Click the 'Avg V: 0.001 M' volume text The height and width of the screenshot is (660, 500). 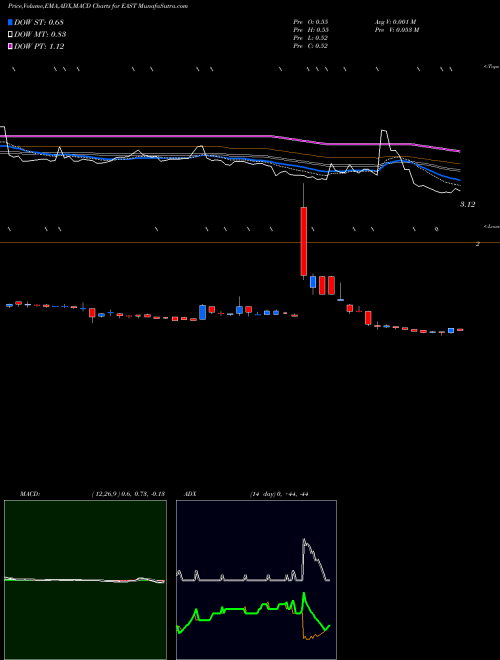point(395,22)
